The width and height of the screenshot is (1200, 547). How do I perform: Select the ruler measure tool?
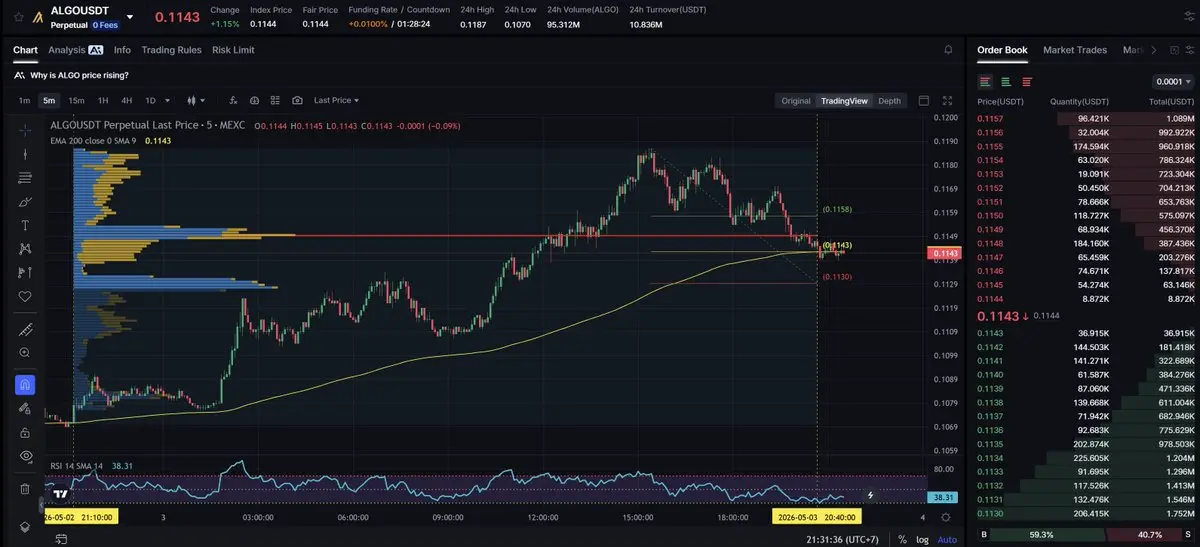pos(25,329)
